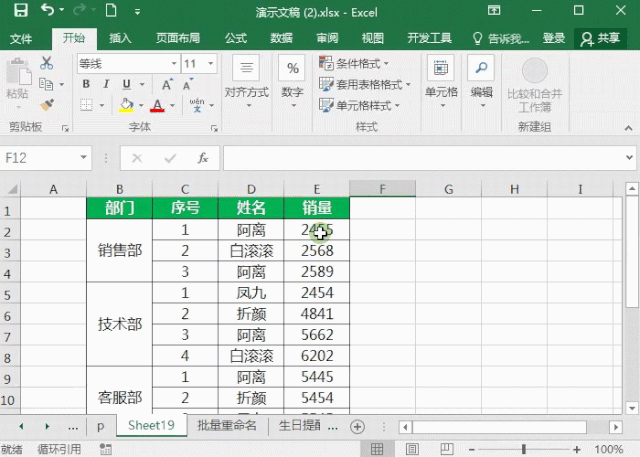This screenshot has height=457, width=640.
Task: Add a new sheet plus icon
Action: pyautogui.click(x=357, y=427)
